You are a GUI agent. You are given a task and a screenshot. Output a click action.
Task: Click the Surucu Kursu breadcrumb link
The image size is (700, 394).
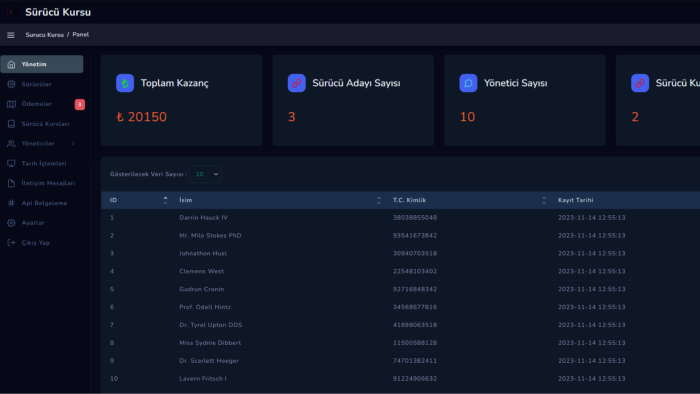(45, 35)
